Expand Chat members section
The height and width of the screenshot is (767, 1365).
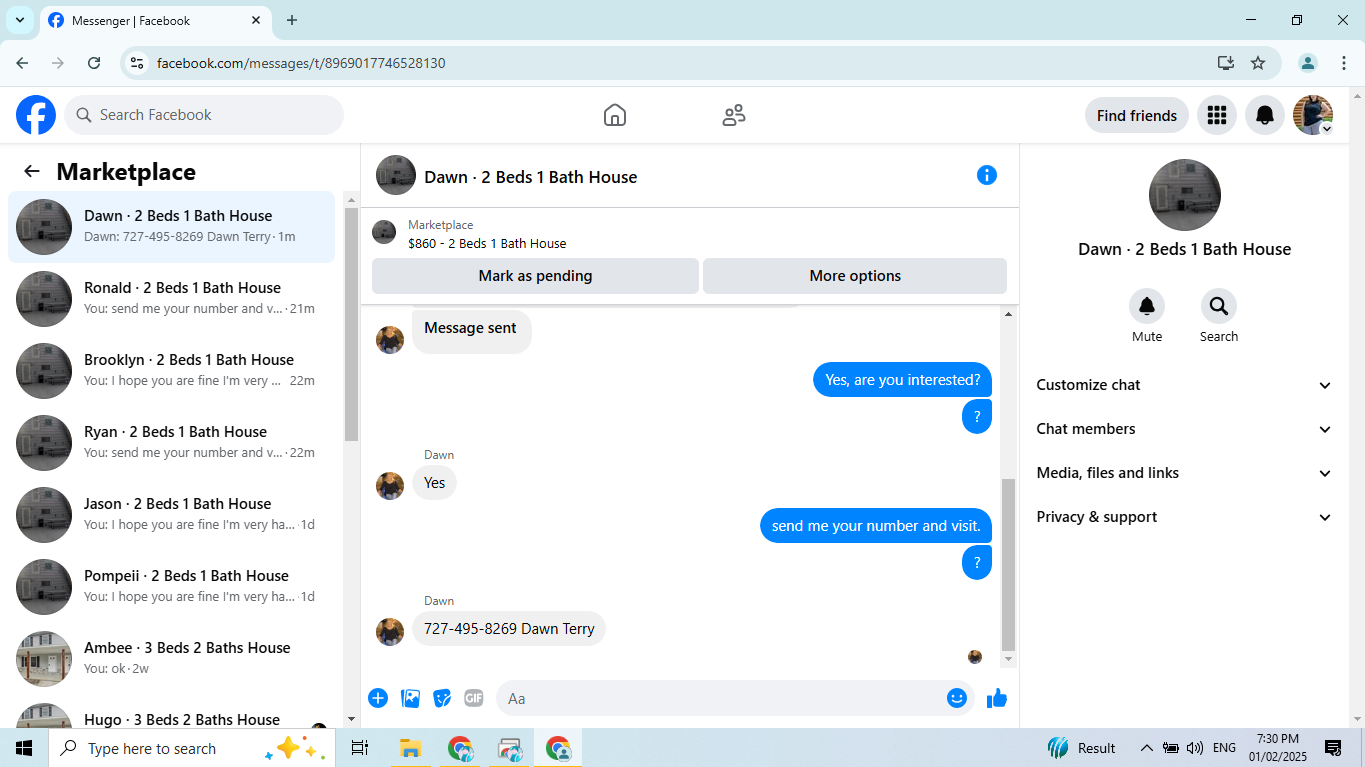pyautogui.click(x=1185, y=429)
